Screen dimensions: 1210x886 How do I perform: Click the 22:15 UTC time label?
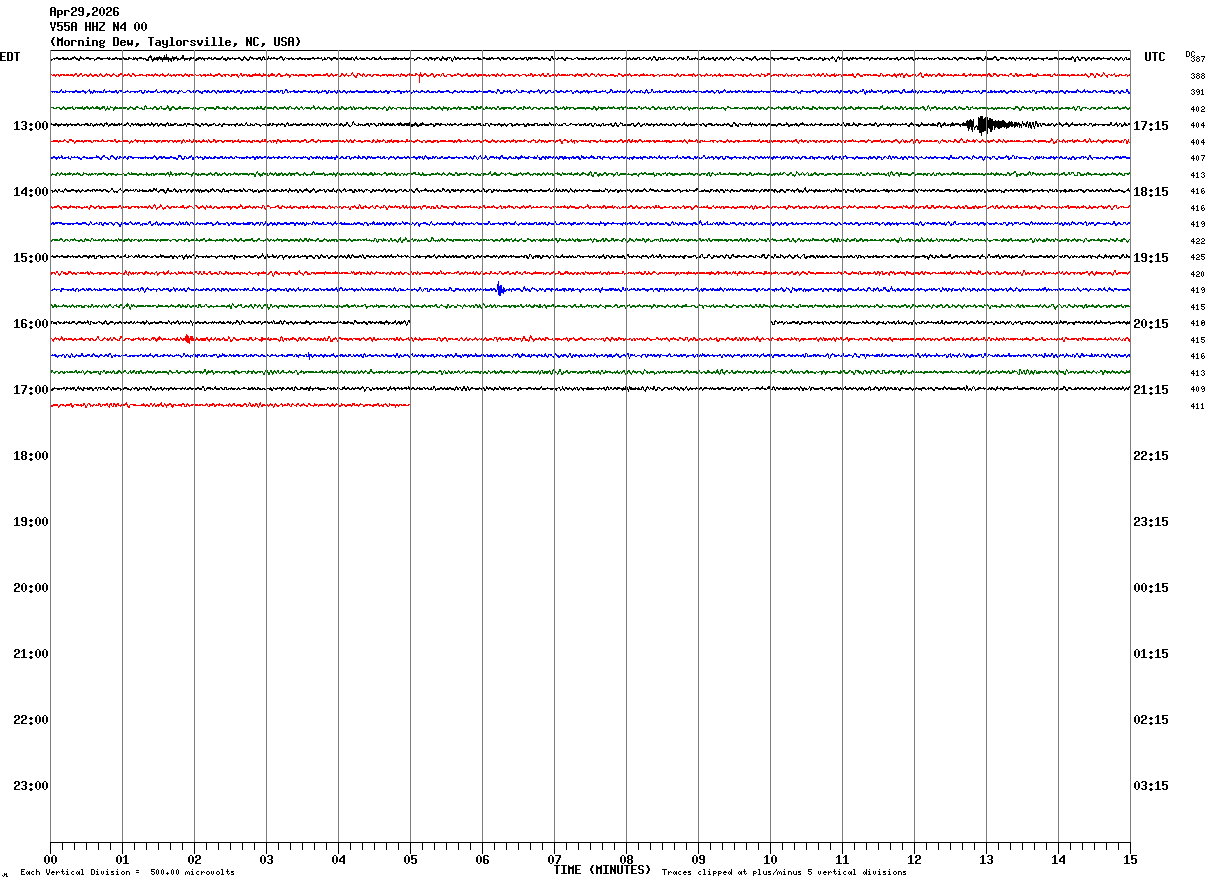click(x=1151, y=456)
